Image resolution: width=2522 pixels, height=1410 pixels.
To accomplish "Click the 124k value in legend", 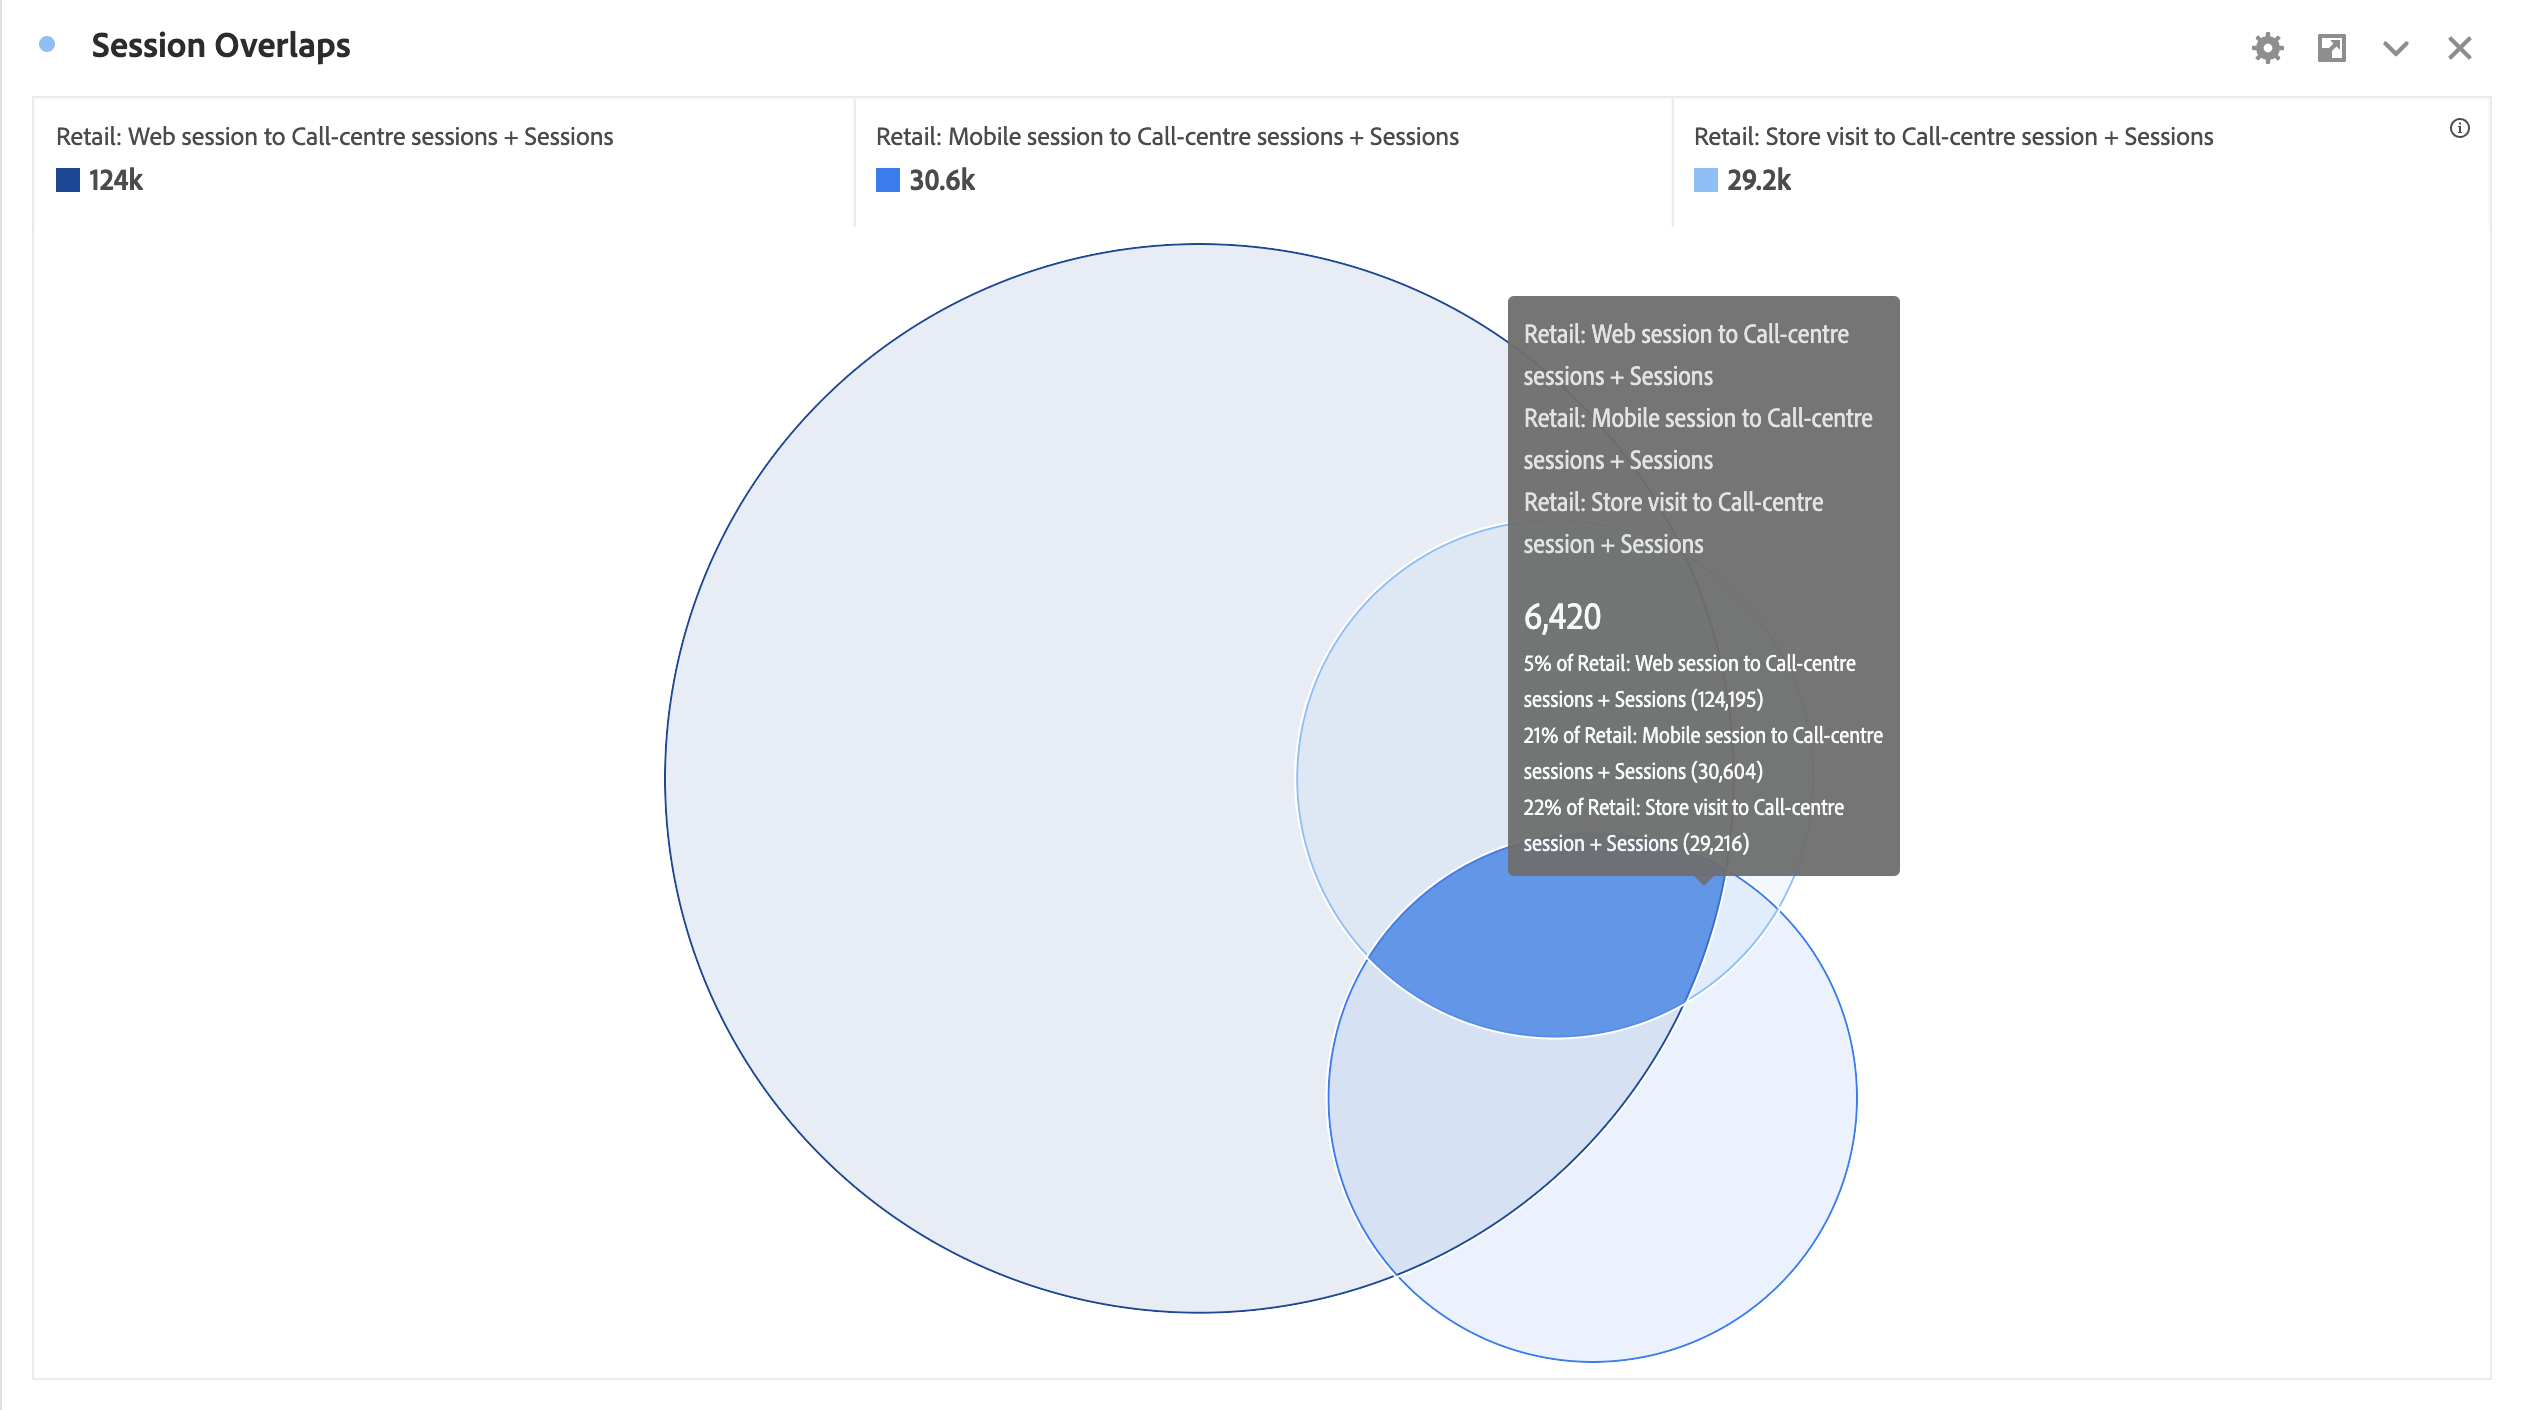I will (116, 180).
